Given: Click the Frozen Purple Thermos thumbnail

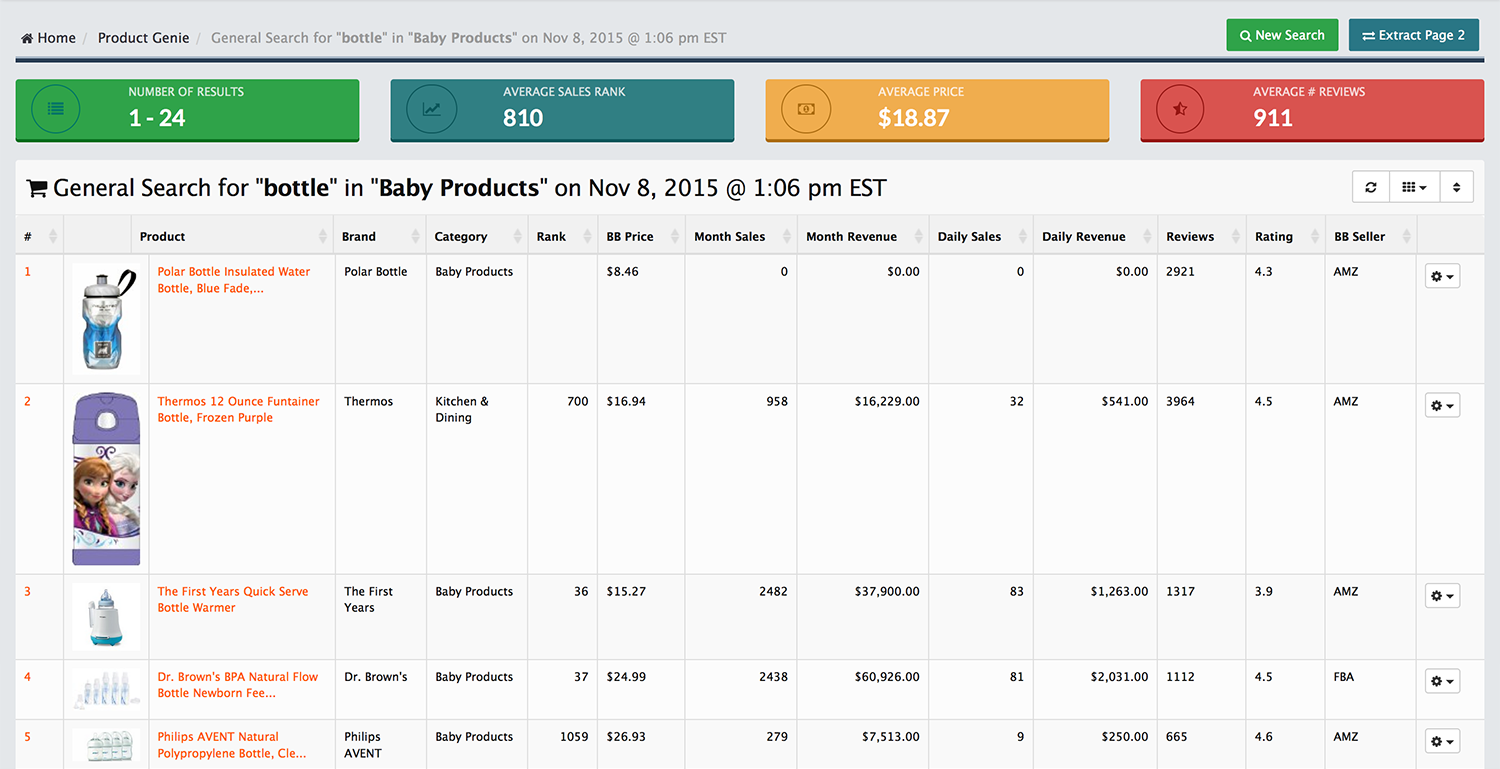Looking at the screenshot, I should coord(106,479).
